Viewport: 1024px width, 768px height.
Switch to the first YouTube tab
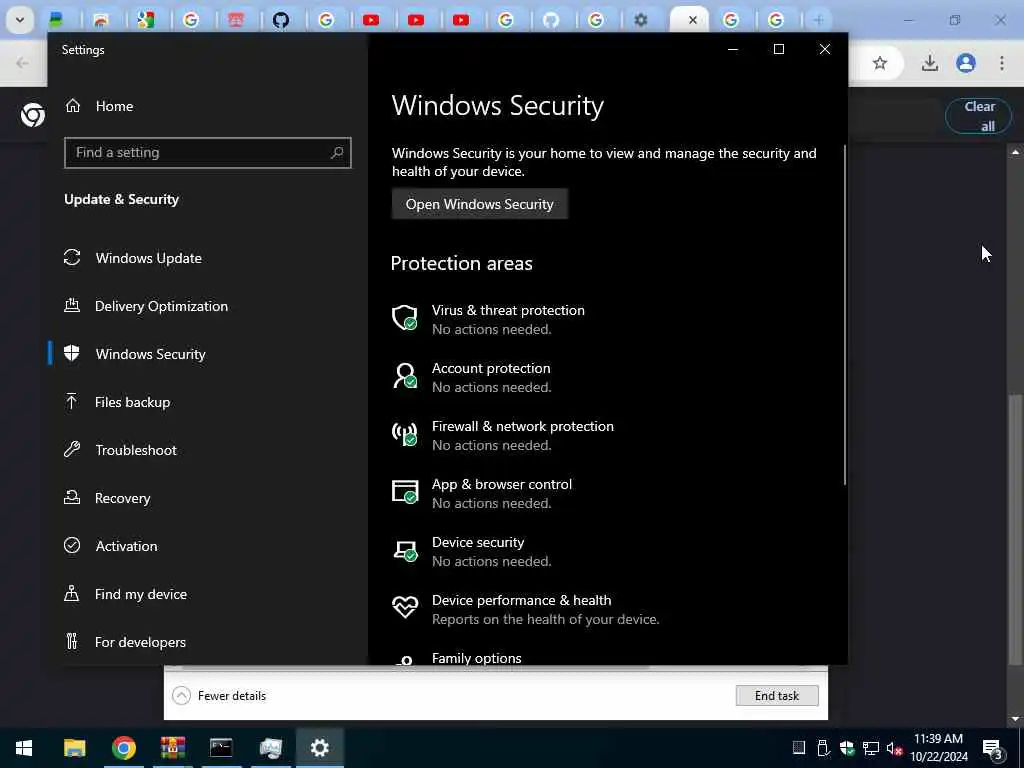tap(371, 20)
